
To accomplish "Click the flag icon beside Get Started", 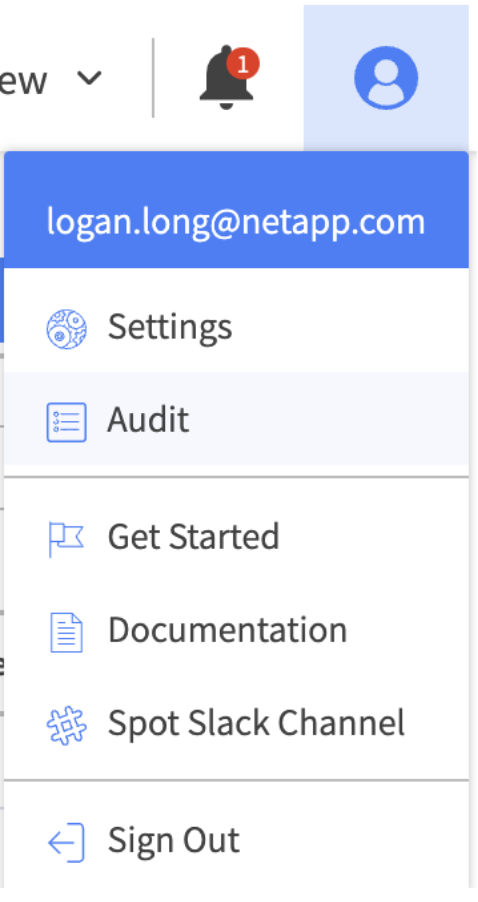I will [66, 539].
